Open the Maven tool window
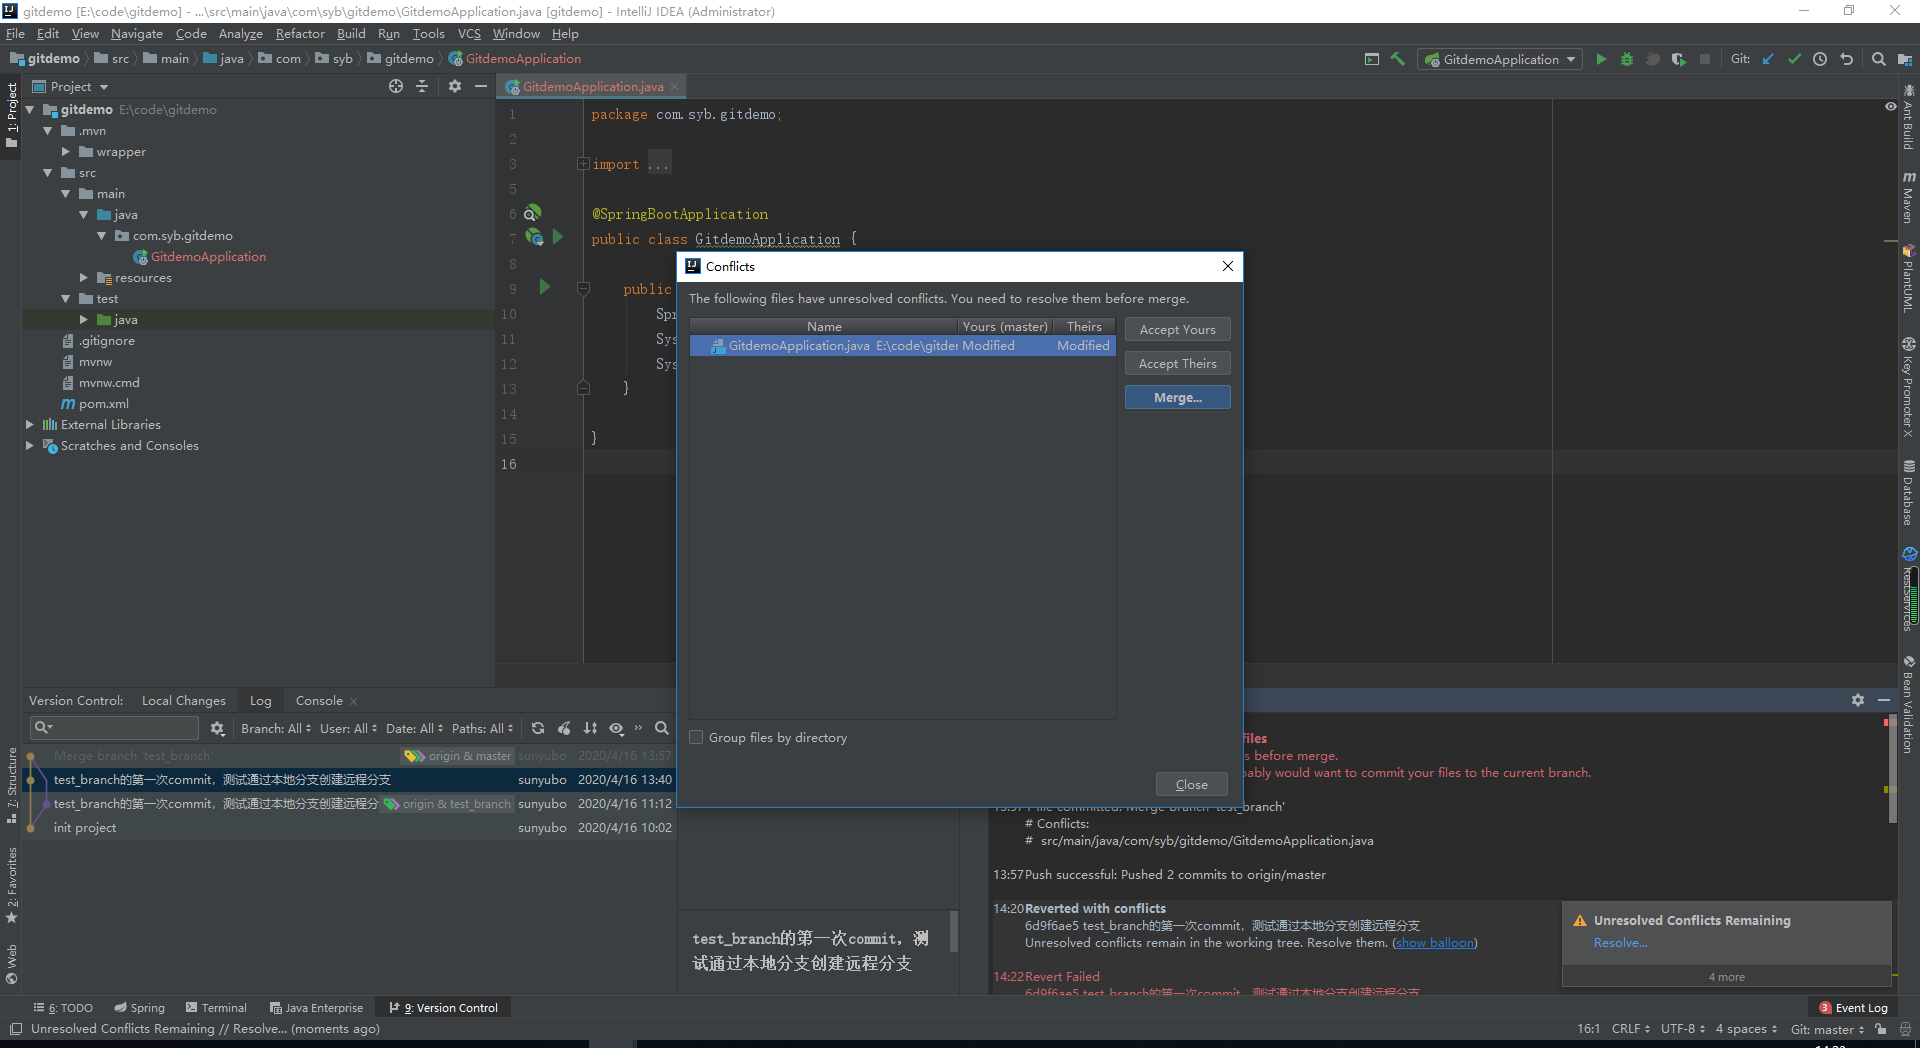Image resolution: width=1920 pixels, height=1048 pixels. [x=1908, y=197]
